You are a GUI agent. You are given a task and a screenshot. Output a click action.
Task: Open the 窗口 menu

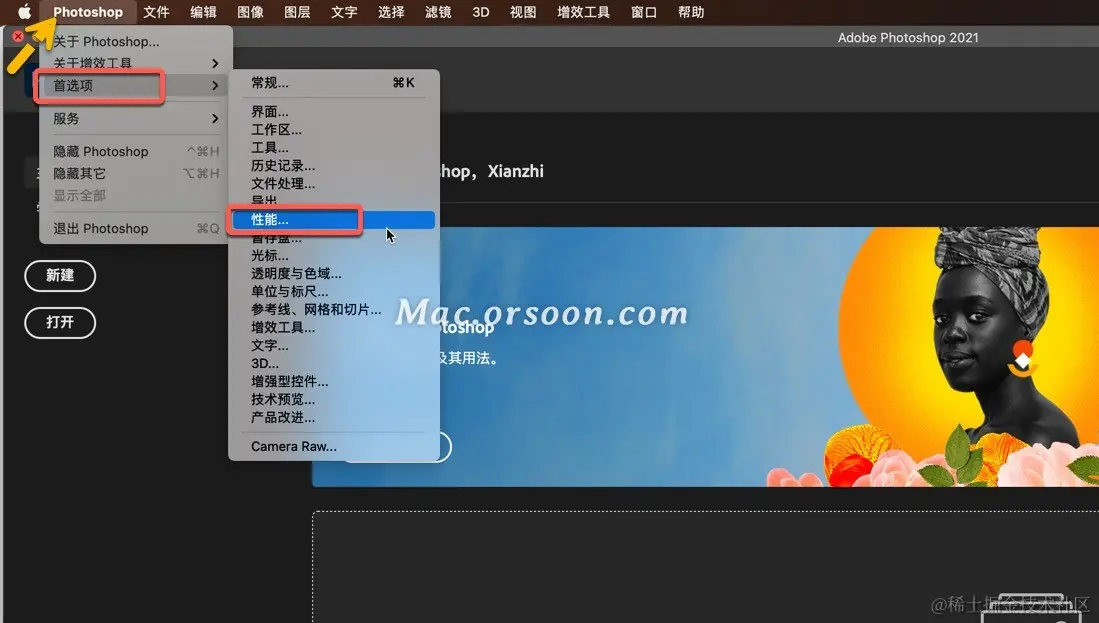(643, 12)
